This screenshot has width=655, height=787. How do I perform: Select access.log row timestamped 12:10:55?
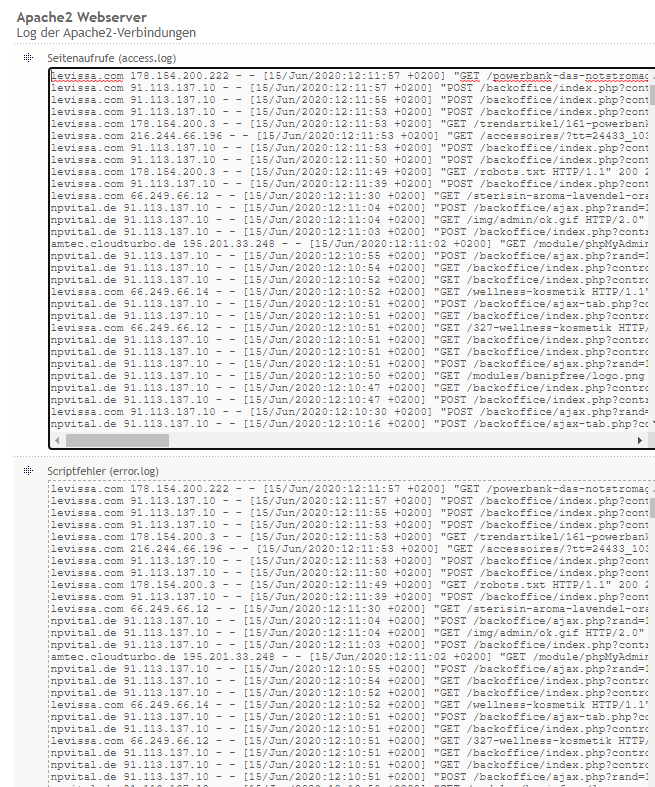coord(350,256)
